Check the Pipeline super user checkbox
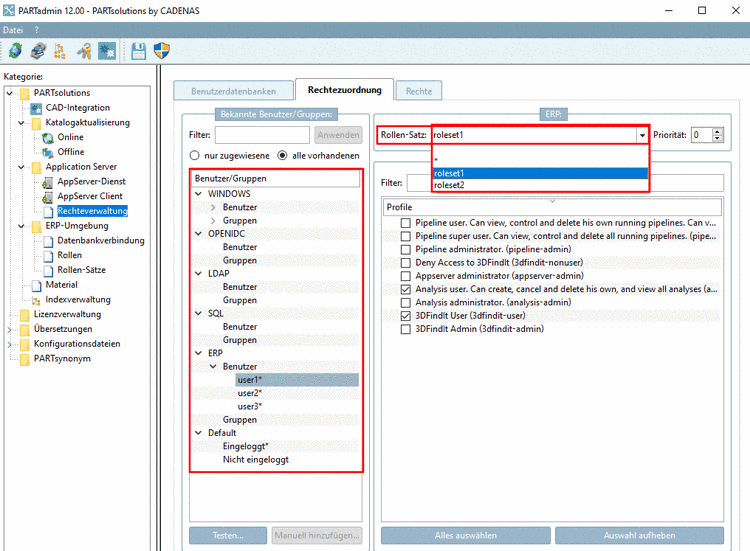Image resolution: width=750 pixels, height=551 pixels. pos(406,236)
